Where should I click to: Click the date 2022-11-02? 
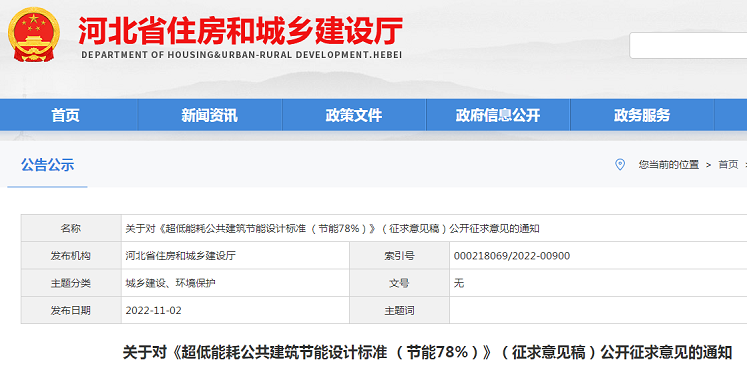click(x=153, y=311)
